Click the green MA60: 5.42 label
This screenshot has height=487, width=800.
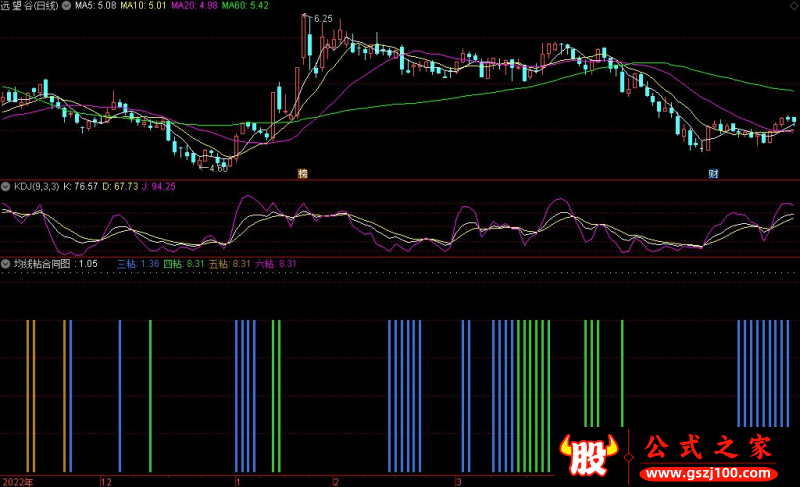[x=244, y=6]
